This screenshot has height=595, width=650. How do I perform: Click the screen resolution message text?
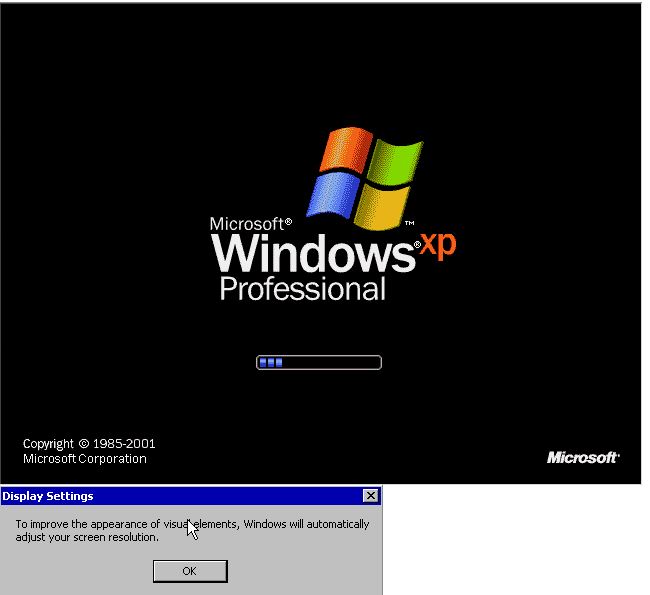[192, 530]
